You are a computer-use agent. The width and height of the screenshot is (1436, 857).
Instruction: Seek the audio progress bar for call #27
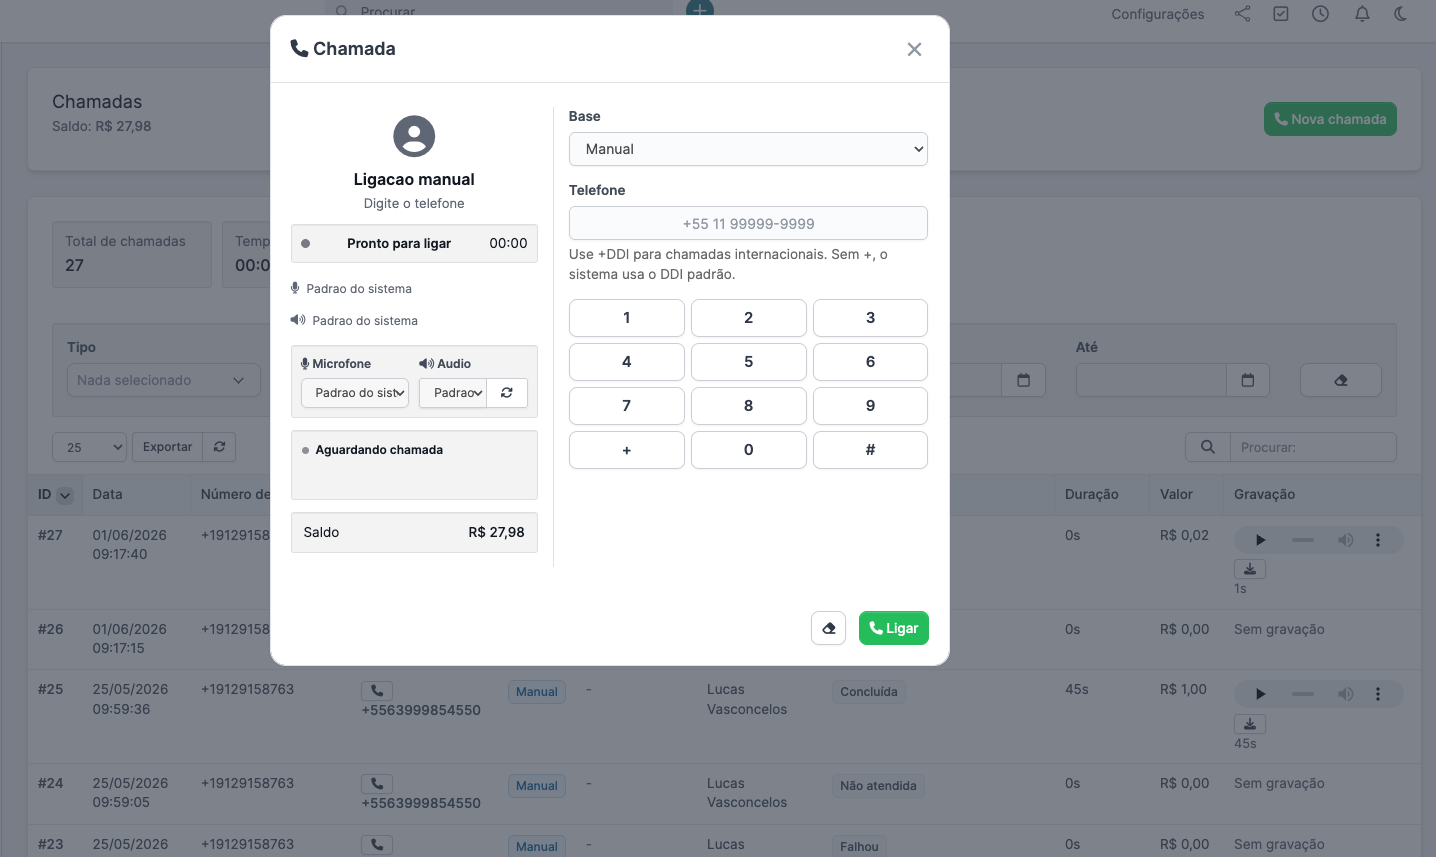tap(1303, 540)
